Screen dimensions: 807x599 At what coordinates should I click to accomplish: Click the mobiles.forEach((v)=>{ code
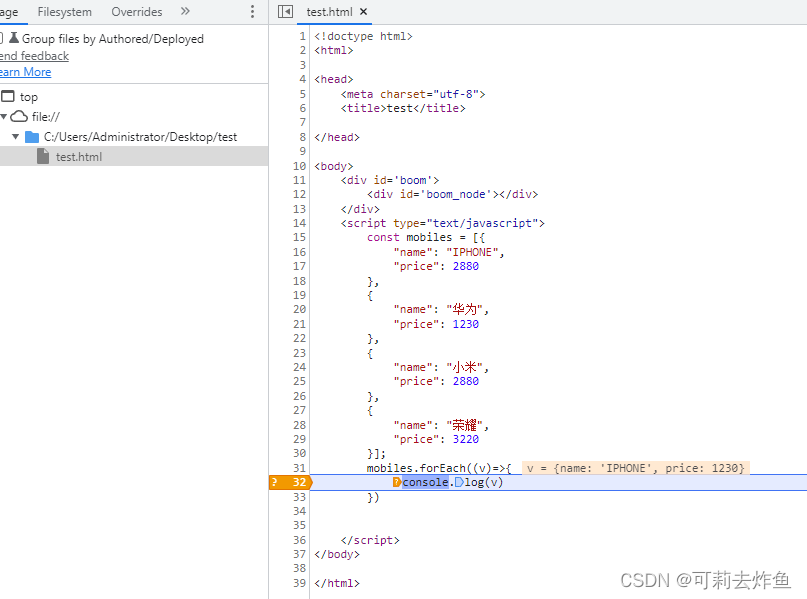[438, 468]
